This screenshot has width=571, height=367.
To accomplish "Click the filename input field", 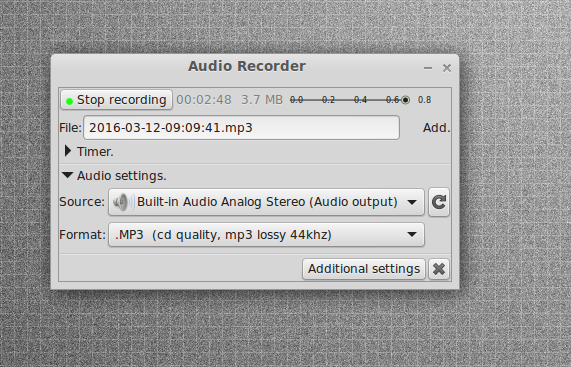I will click(x=241, y=128).
